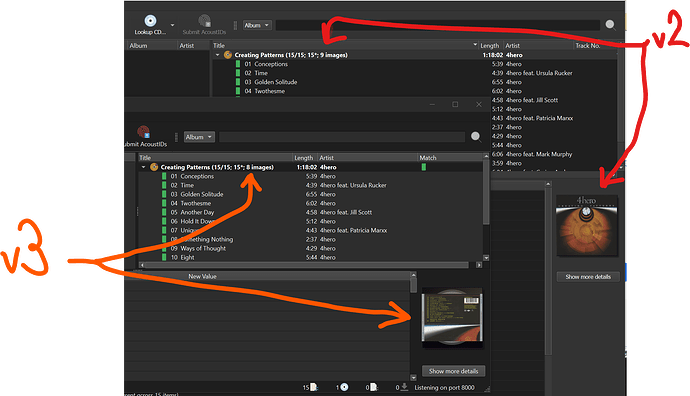Image resolution: width=690 pixels, height=396 pixels.
Task: Click Show more details in front window
Action: tap(453, 371)
